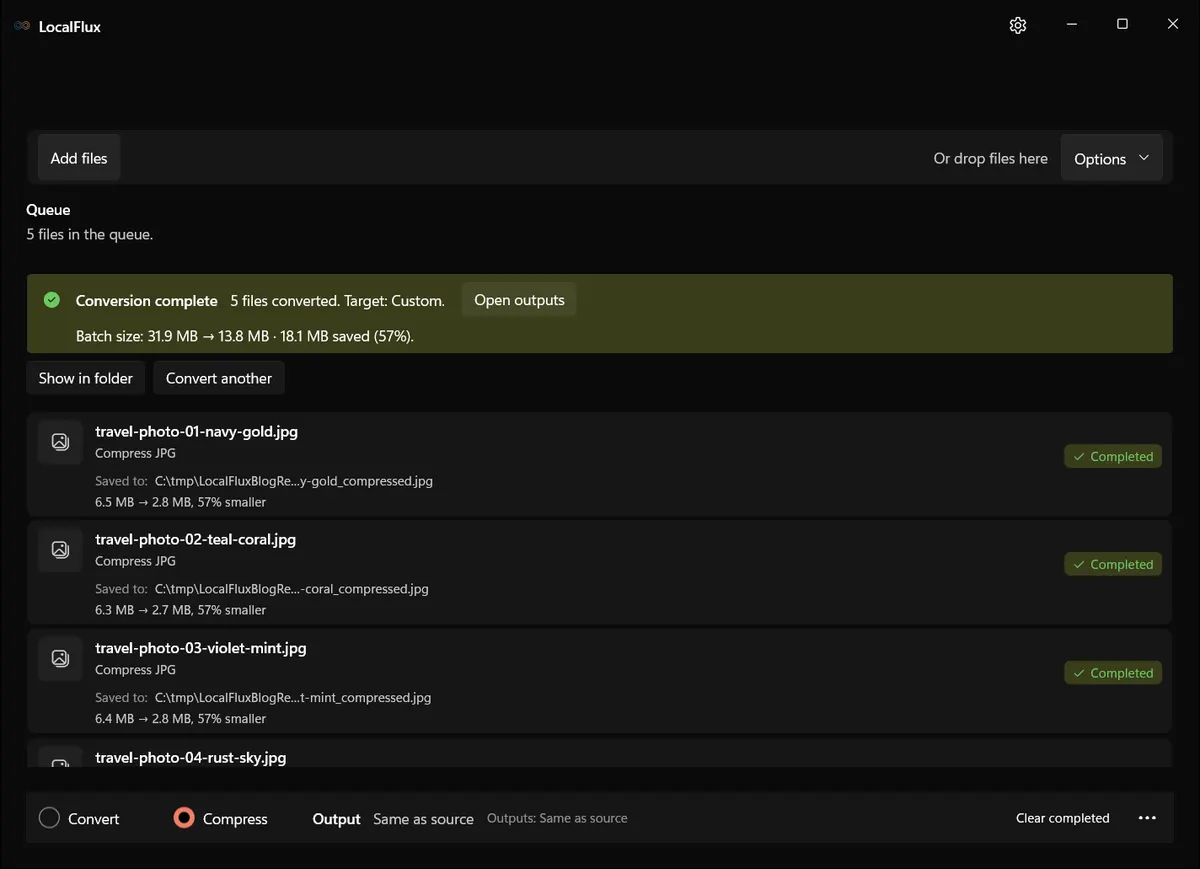The height and width of the screenshot is (869, 1200).
Task: Open the three-dot more options menu
Action: click(1147, 818)
